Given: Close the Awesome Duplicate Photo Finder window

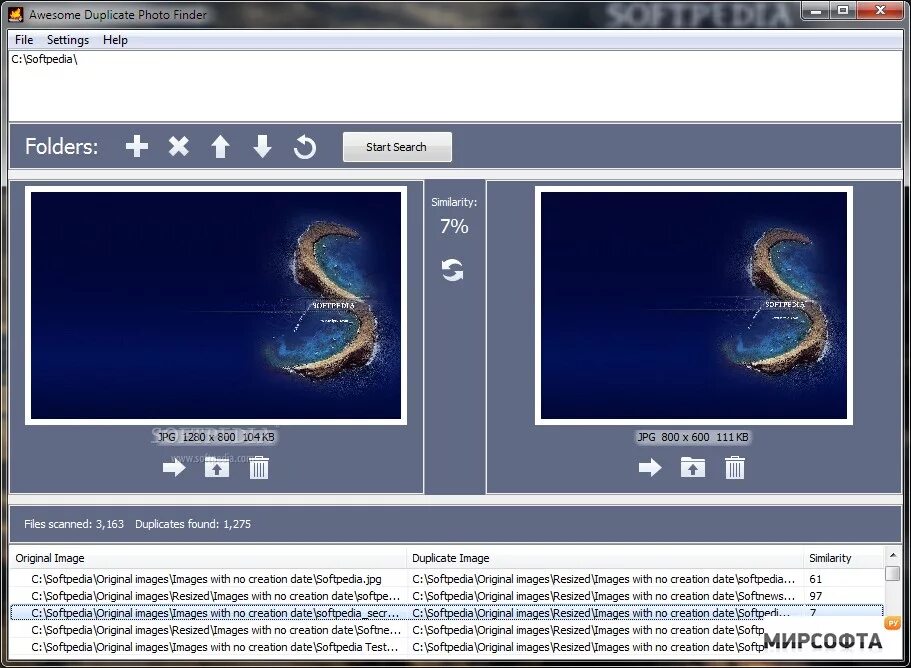Looking at the screenshot, I should click(x=879, y=10).
